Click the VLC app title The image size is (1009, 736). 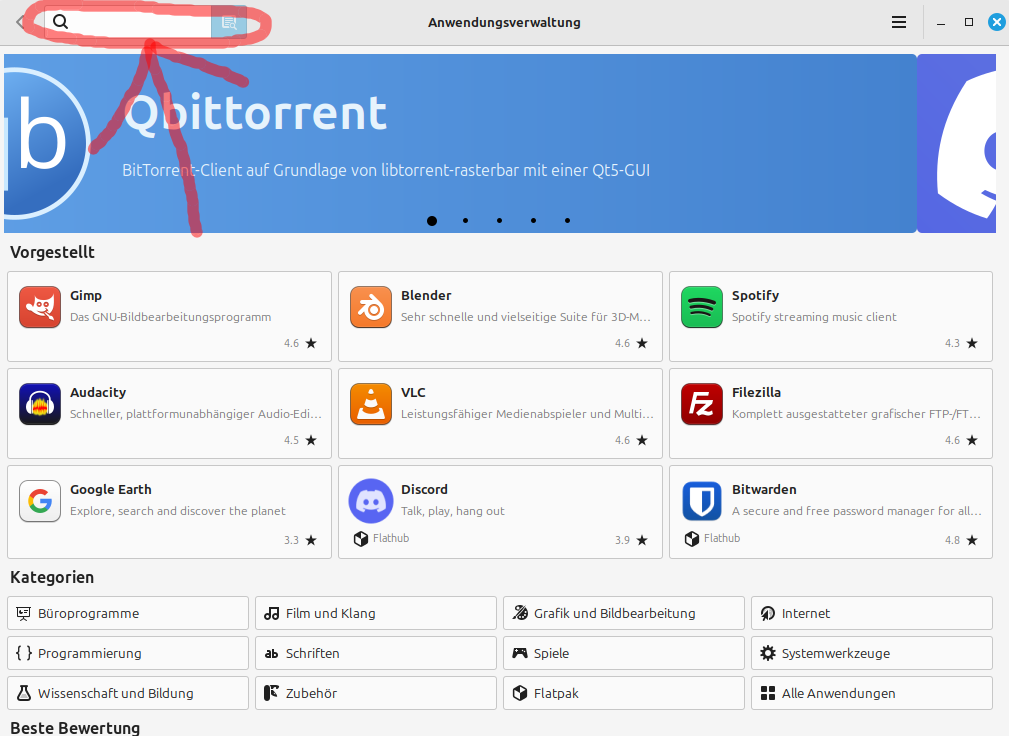coord(413,392)
